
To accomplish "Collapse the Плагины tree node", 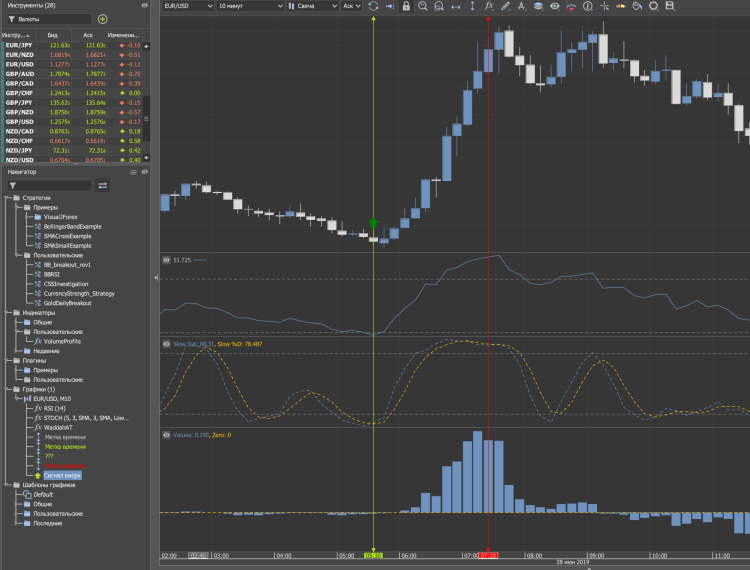I will pos(7,360).
